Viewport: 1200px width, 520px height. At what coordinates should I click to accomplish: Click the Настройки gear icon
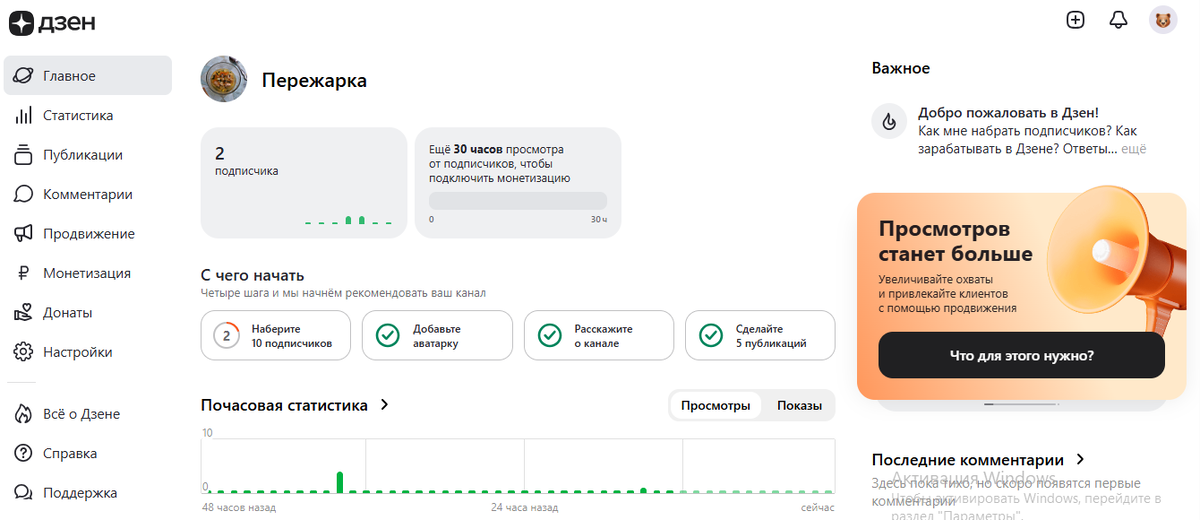(x=24, y=352)
